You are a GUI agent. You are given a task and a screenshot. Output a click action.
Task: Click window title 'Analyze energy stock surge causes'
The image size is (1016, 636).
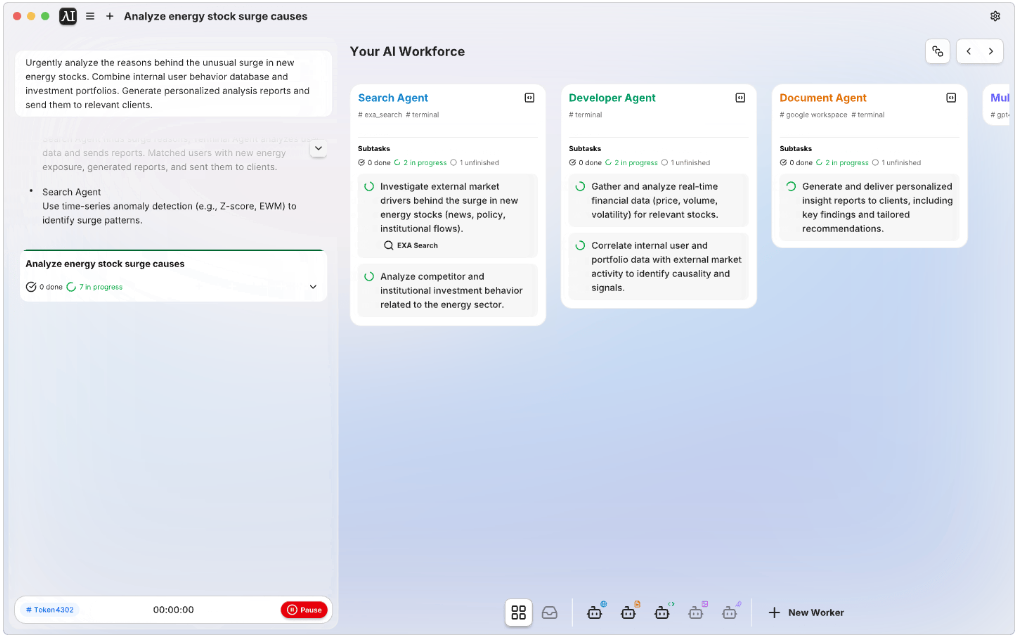click(215, 16)
